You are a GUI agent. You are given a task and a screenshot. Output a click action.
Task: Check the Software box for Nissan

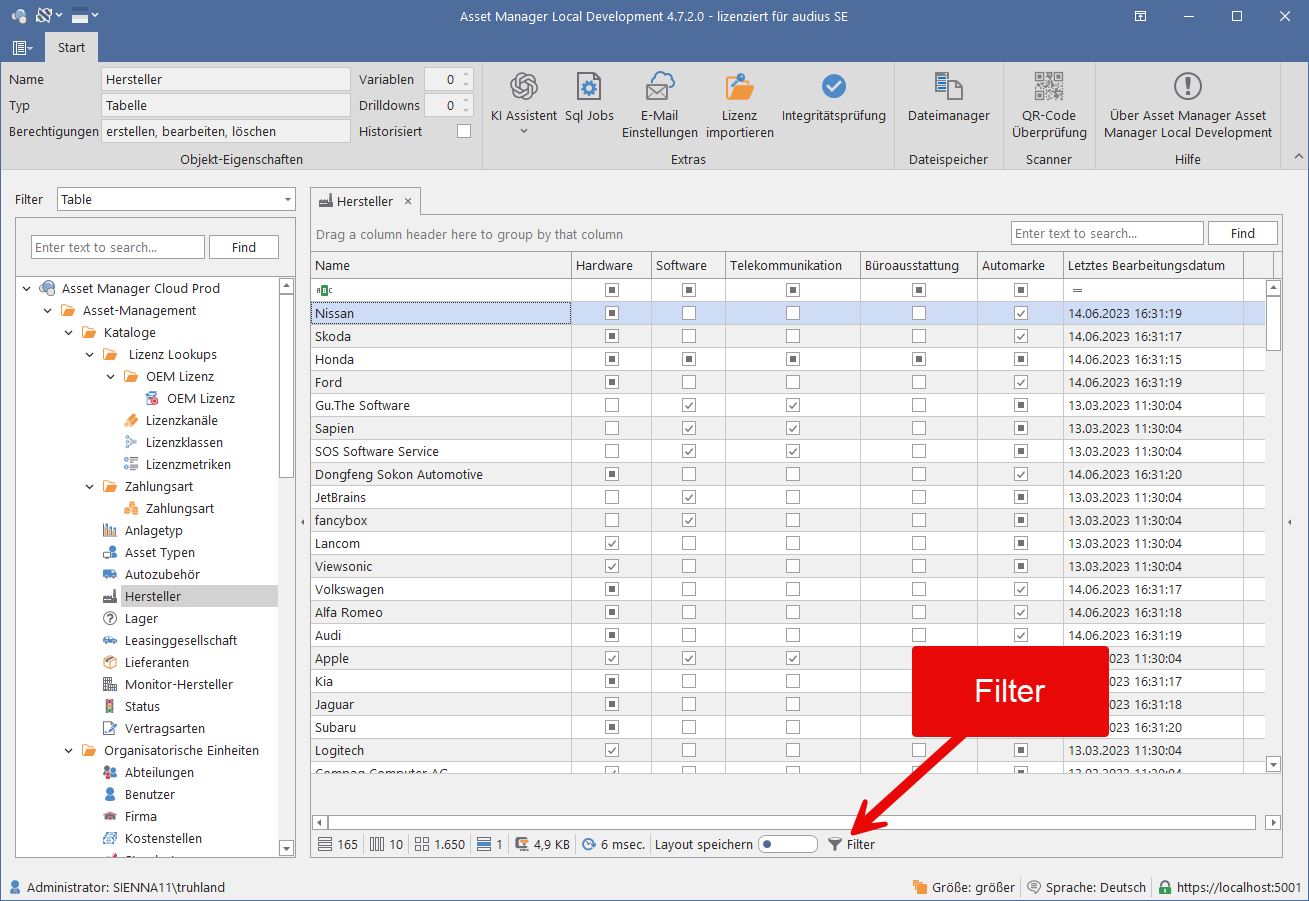click(689, 313)
